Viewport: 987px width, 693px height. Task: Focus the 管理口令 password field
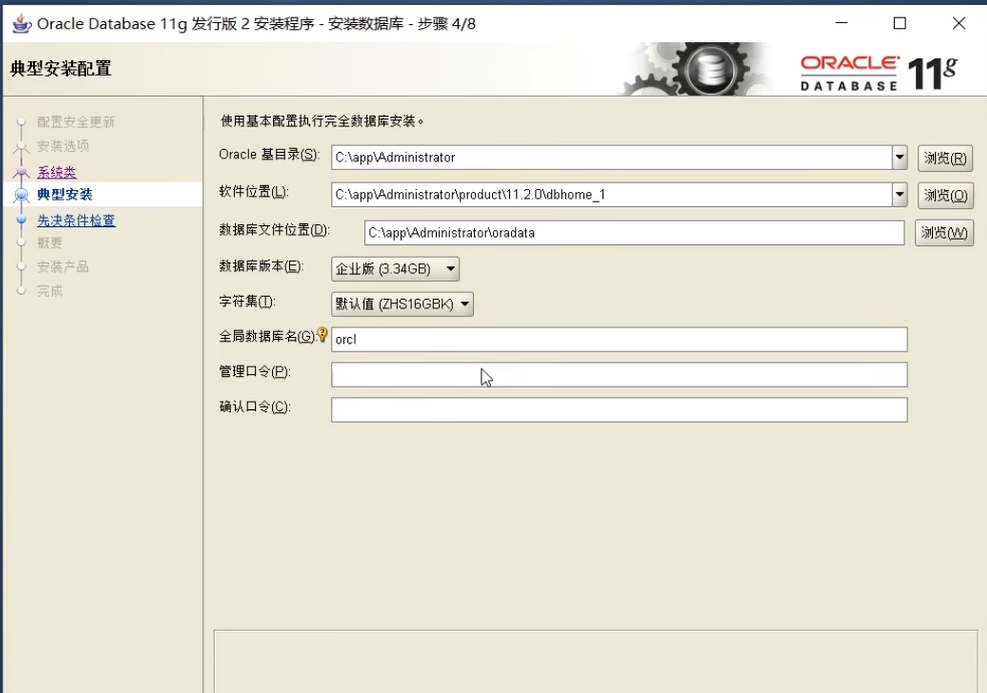[x=619, y=375]
